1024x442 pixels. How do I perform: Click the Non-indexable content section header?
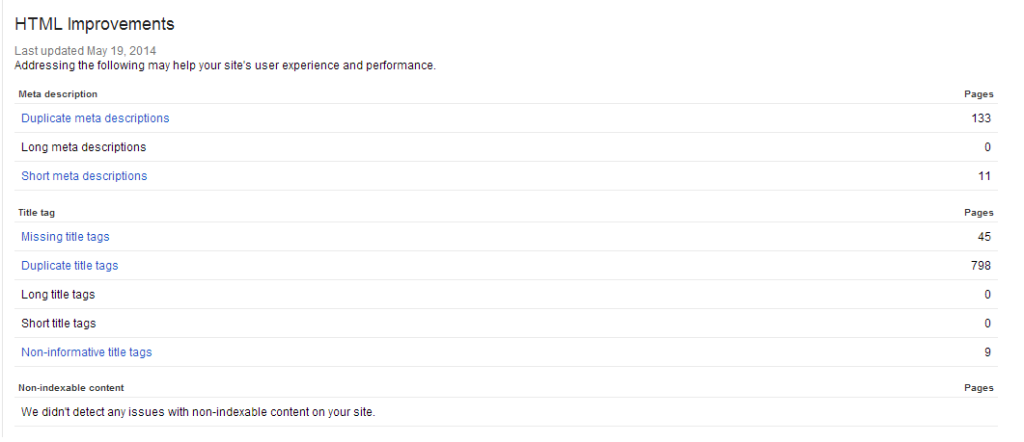point(71,388)
